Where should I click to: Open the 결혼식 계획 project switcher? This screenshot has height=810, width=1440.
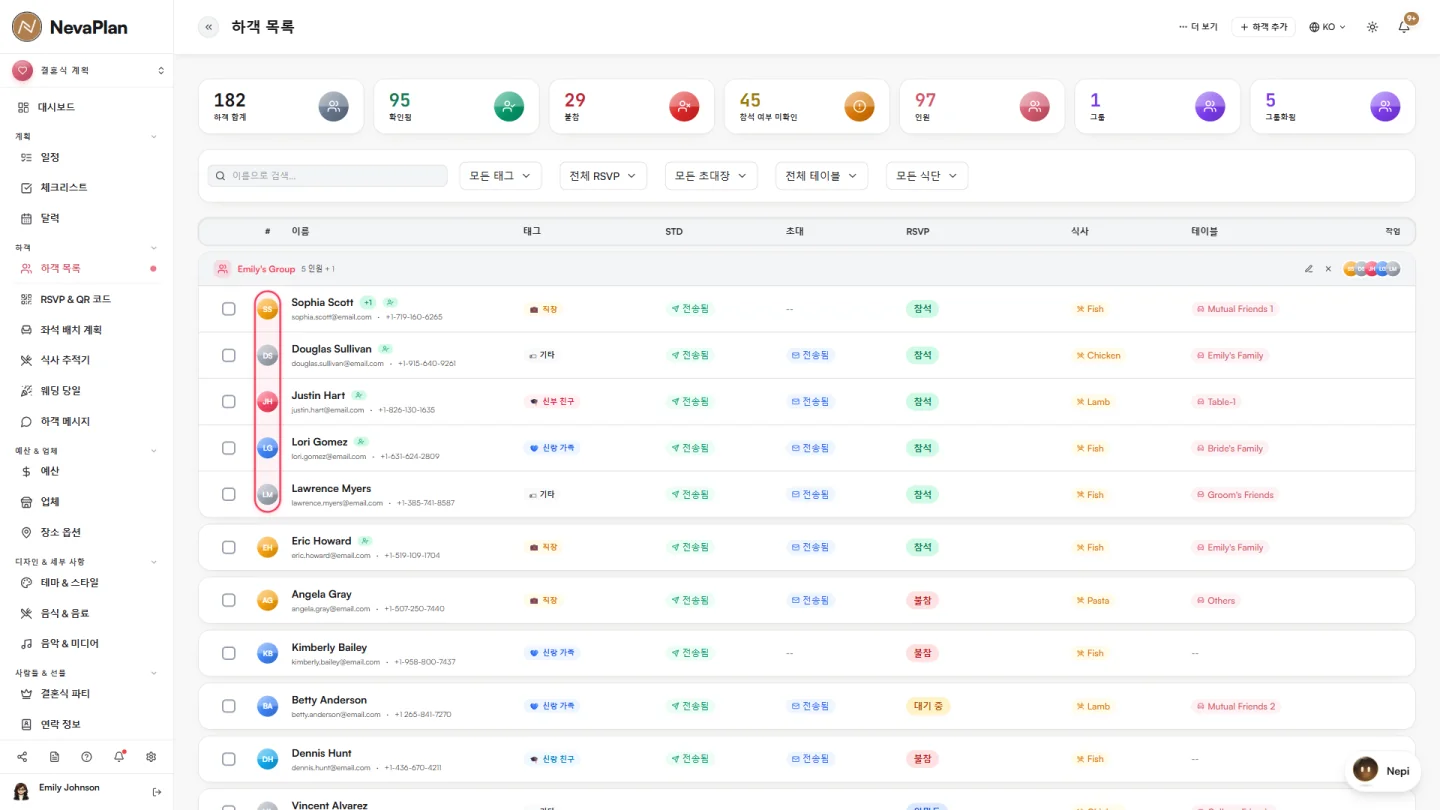coord(87,71)
